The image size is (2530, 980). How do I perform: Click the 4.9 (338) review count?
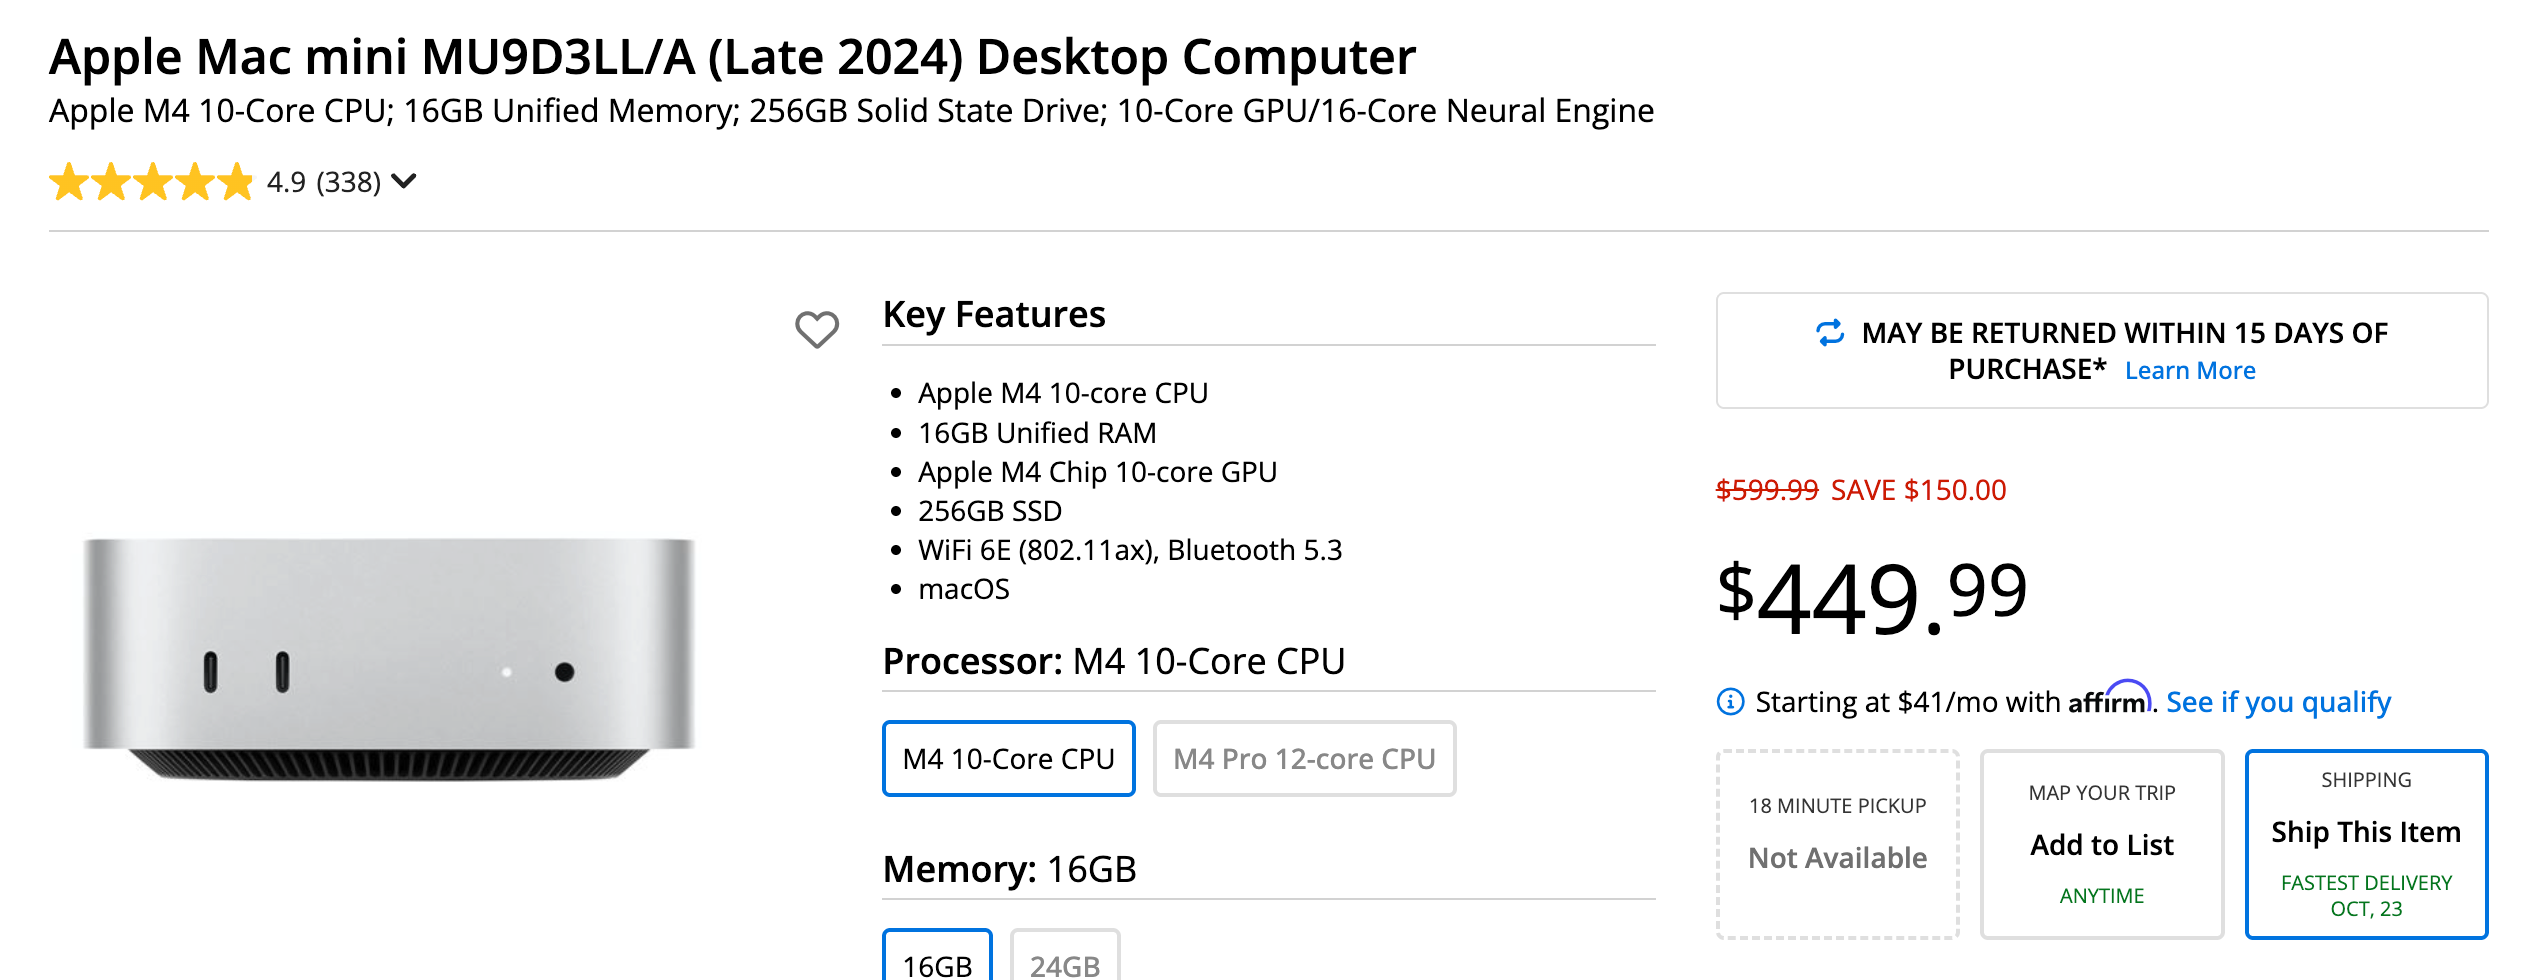click(x=323, y=182)
